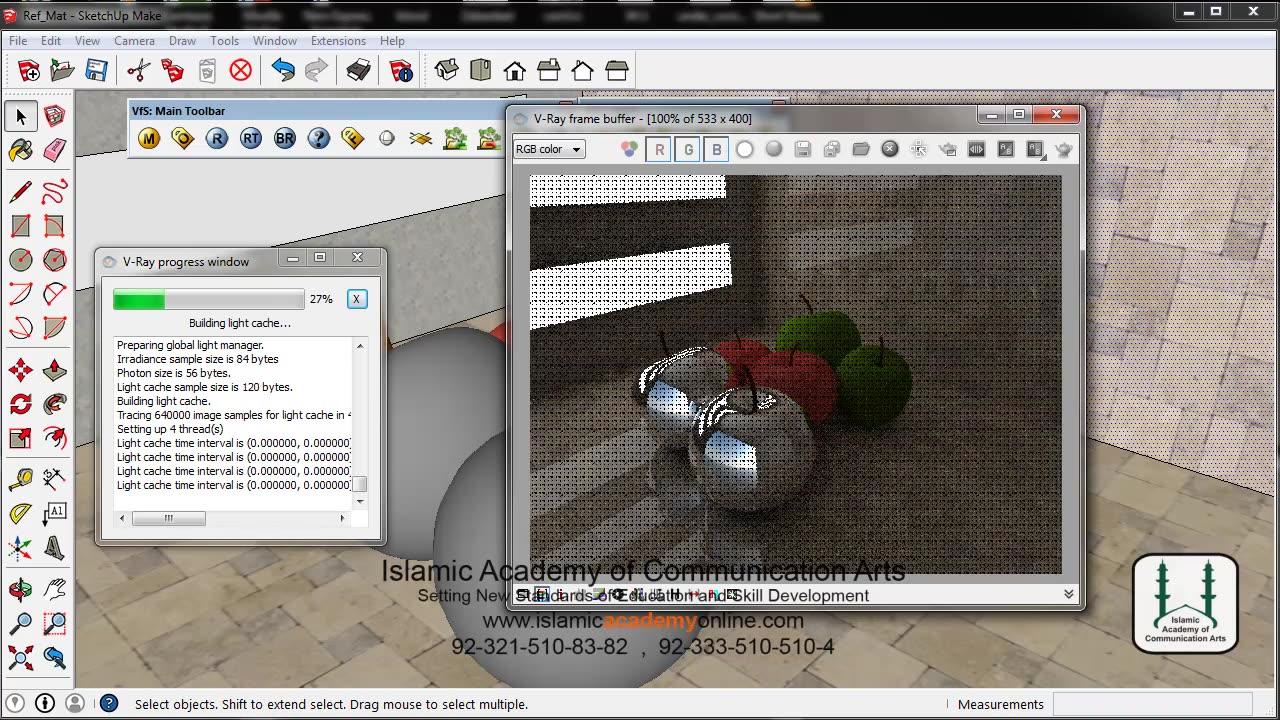Viewport: 1280px width, 720px height.
Task: Toggle green channel G in frame buffer
Action: coord(688,149)
